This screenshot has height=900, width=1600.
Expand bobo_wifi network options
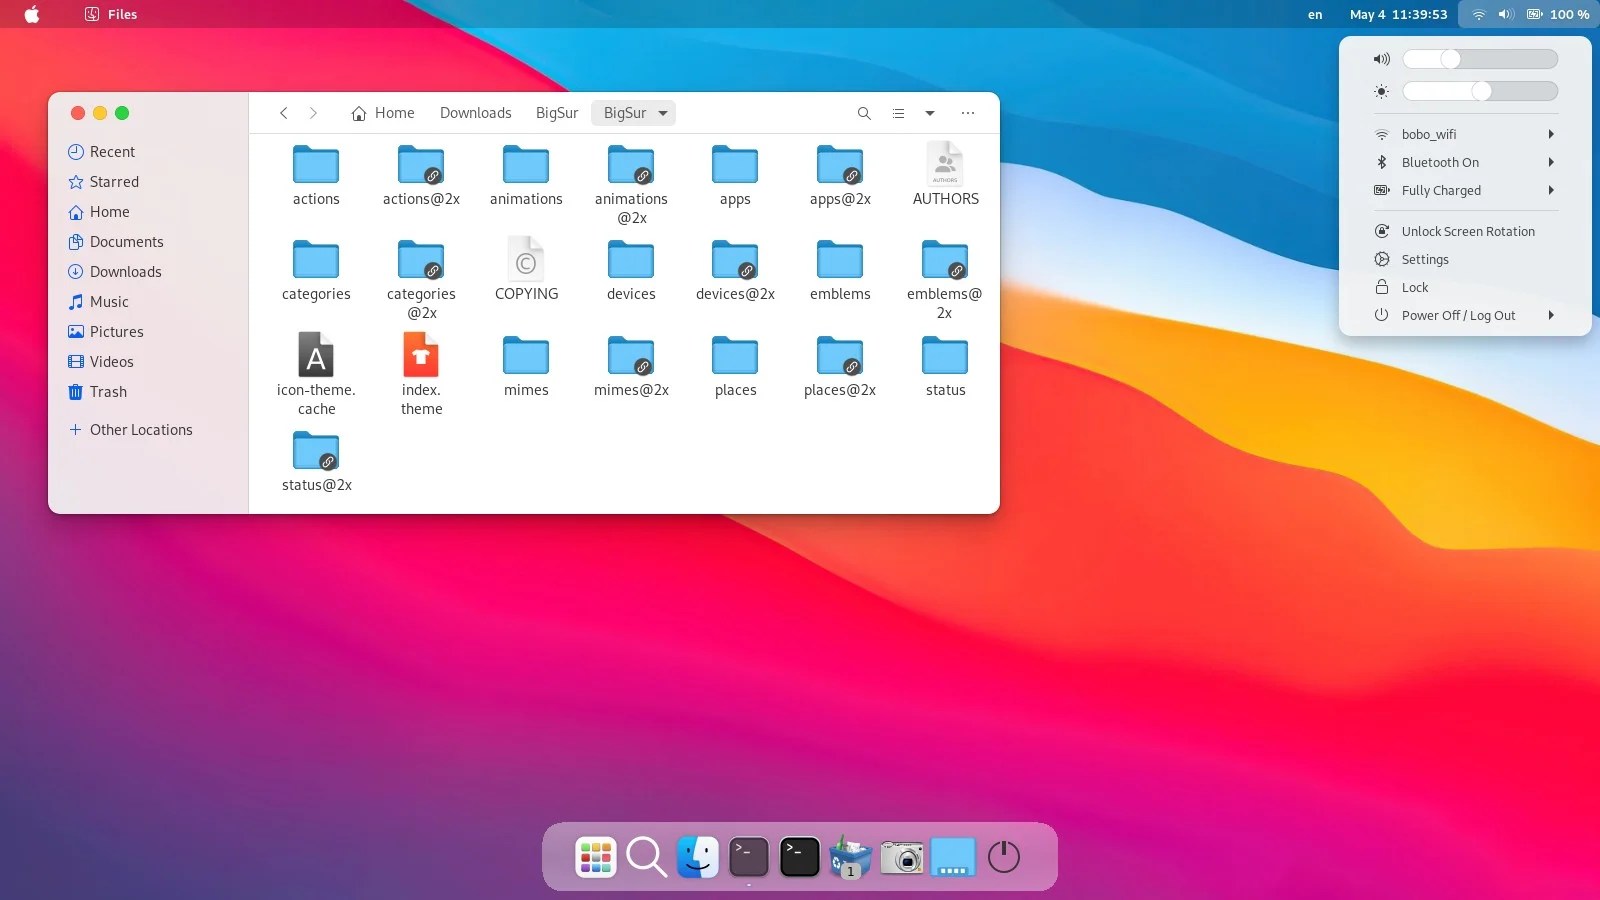tap(1550, 133)
